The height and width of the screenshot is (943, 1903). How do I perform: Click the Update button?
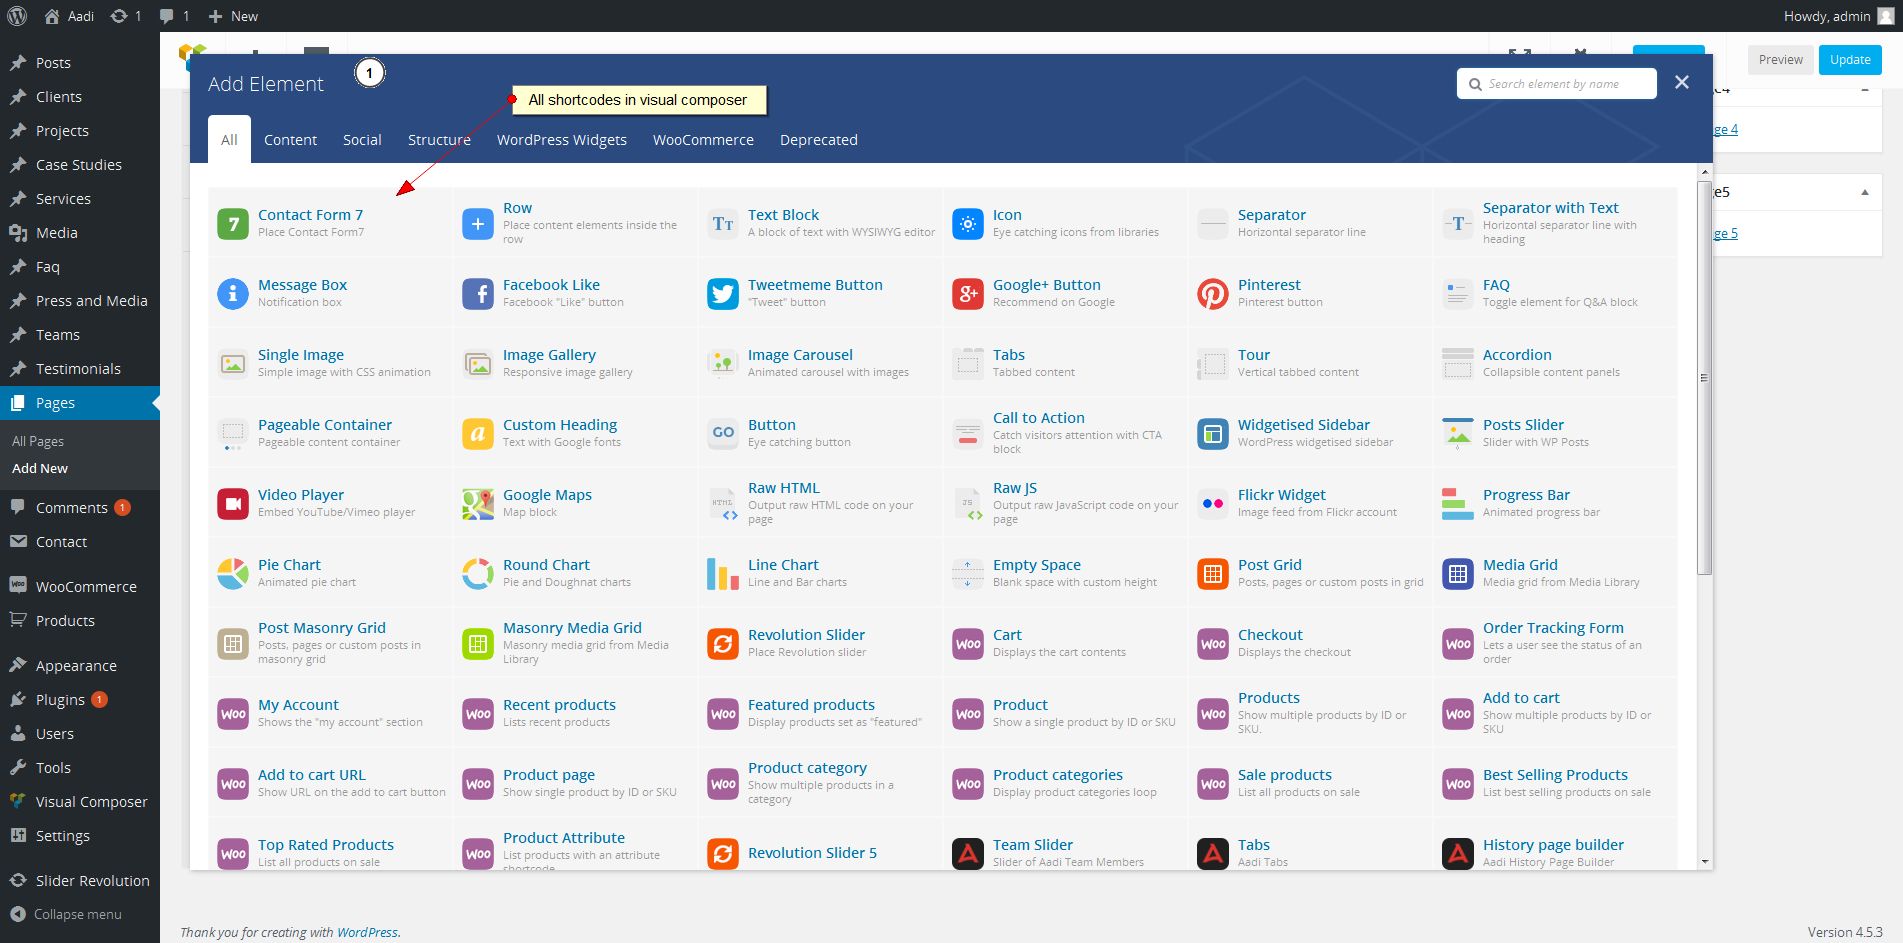click(x=1850, y=60)
